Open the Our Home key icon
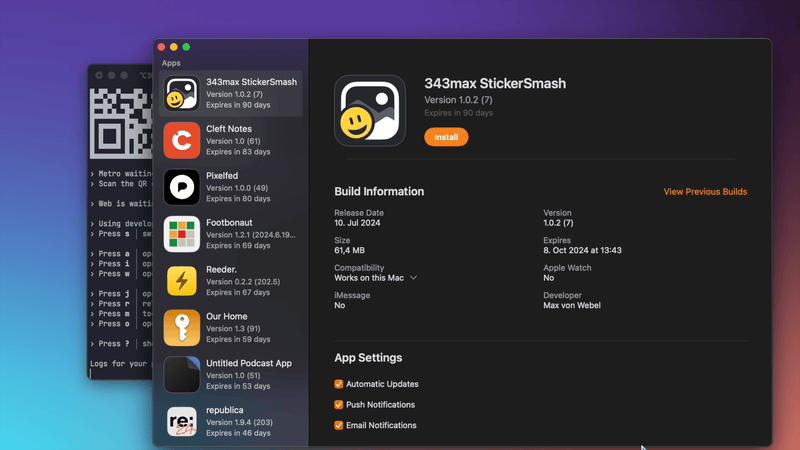Screen dimensions: 800x450 point(182,328)
